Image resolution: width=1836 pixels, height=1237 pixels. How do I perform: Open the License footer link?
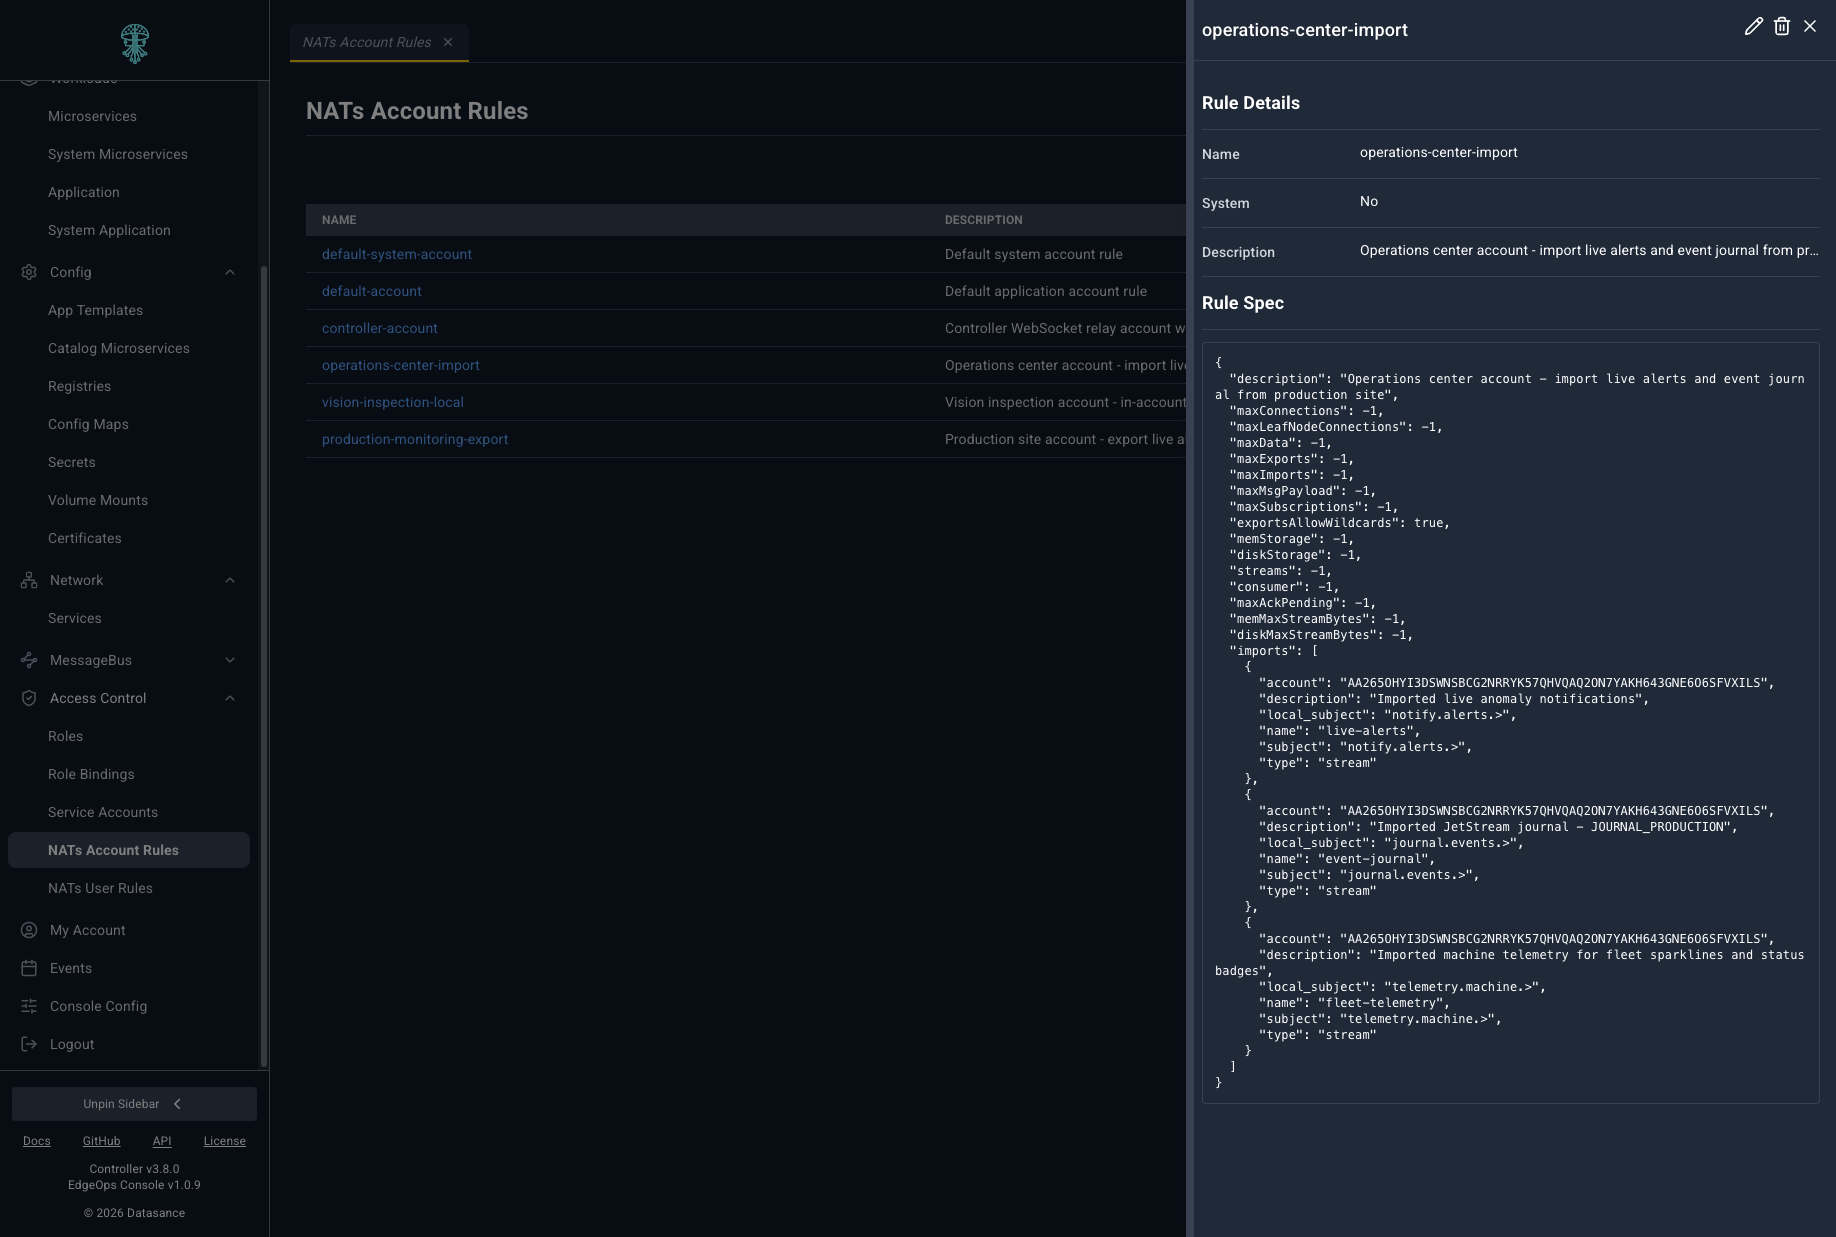(225, 1141)
